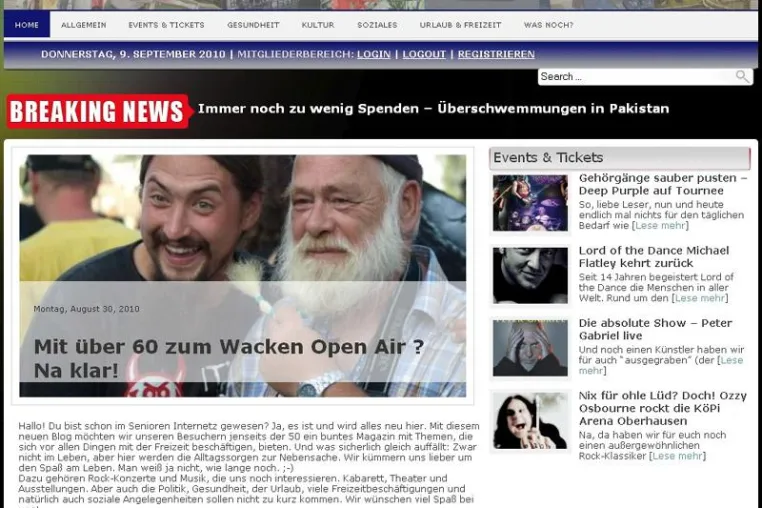Click the Events & Tickets sidebar heading

[620, 158]
